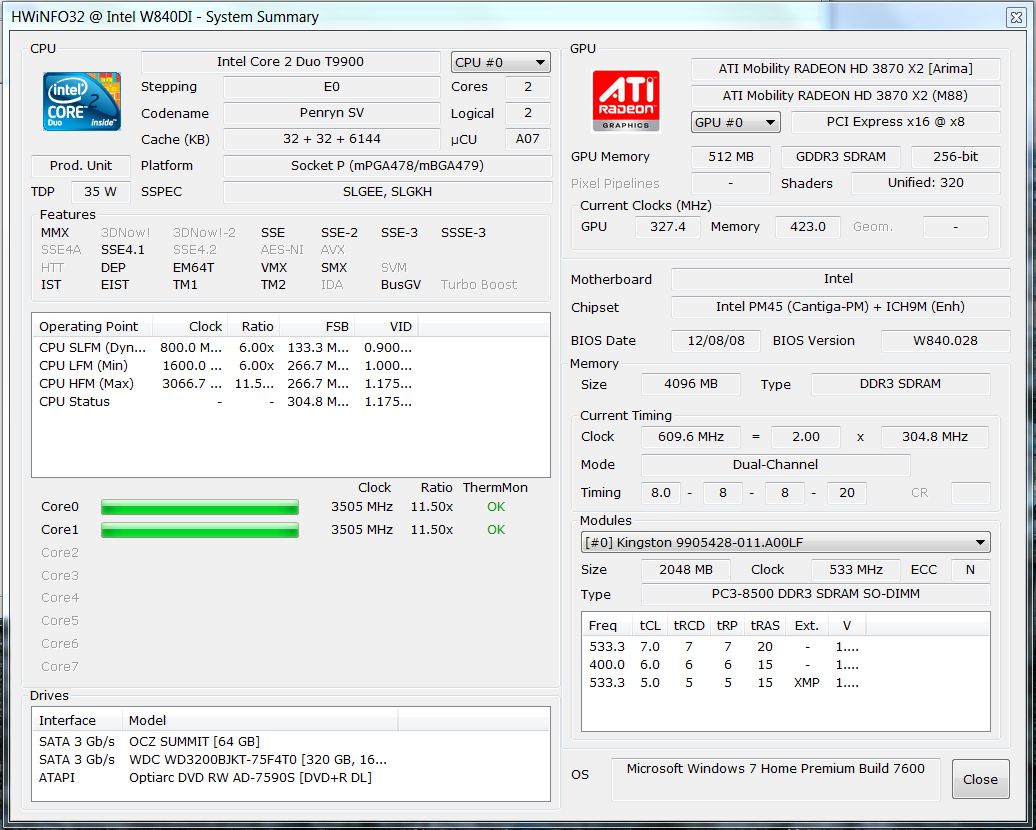Click the BIOS Date 12/08/08 field
Image resolution: width=1036 pixels, height=830 pixels.
[x=716, y=341]
